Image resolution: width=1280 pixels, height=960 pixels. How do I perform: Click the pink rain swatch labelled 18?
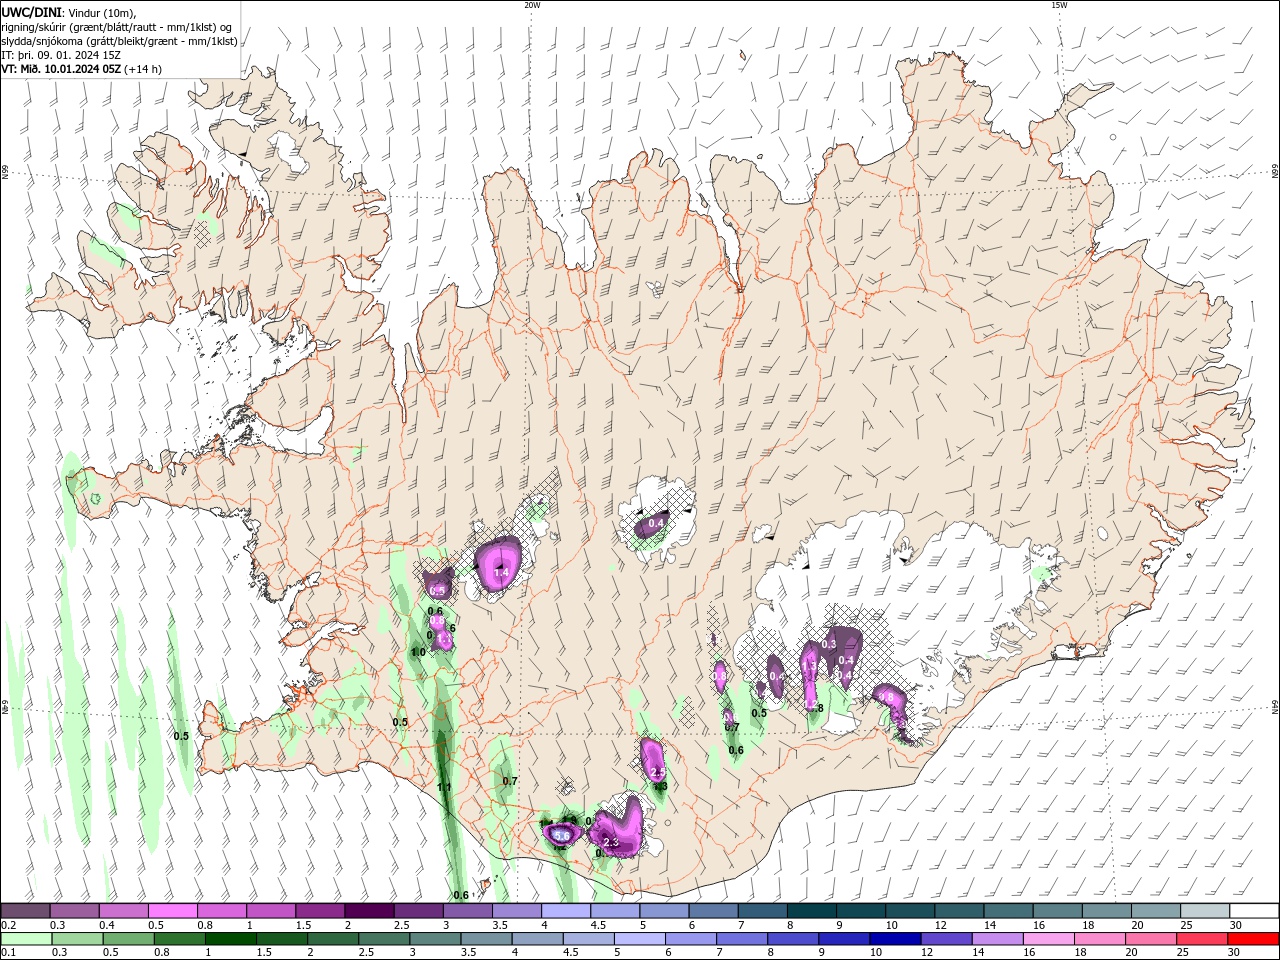1099,939
